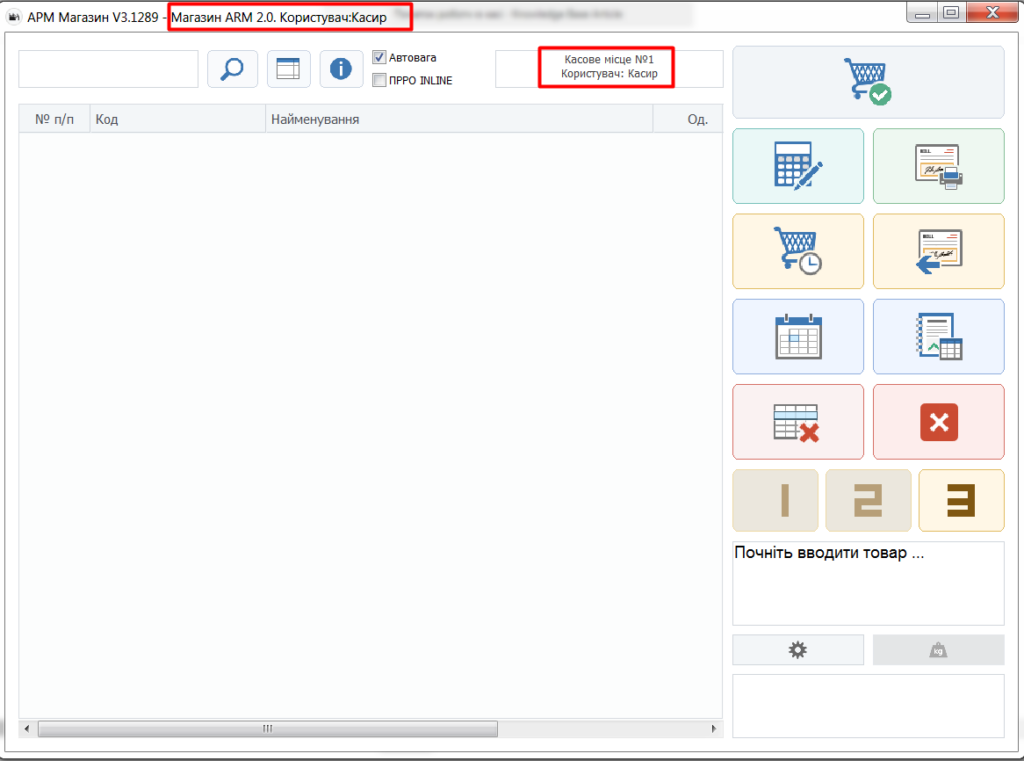Screen dimensions: 1024x761
Task: Minimize the АРМ Магазин window
Action: point(922,13)
